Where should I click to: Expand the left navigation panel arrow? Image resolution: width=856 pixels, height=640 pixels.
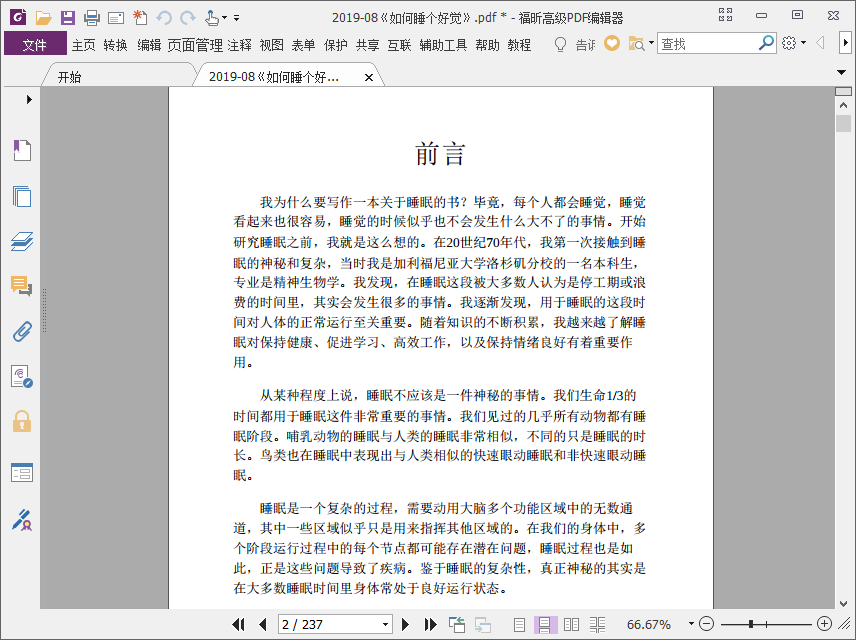tap(29, 99)
